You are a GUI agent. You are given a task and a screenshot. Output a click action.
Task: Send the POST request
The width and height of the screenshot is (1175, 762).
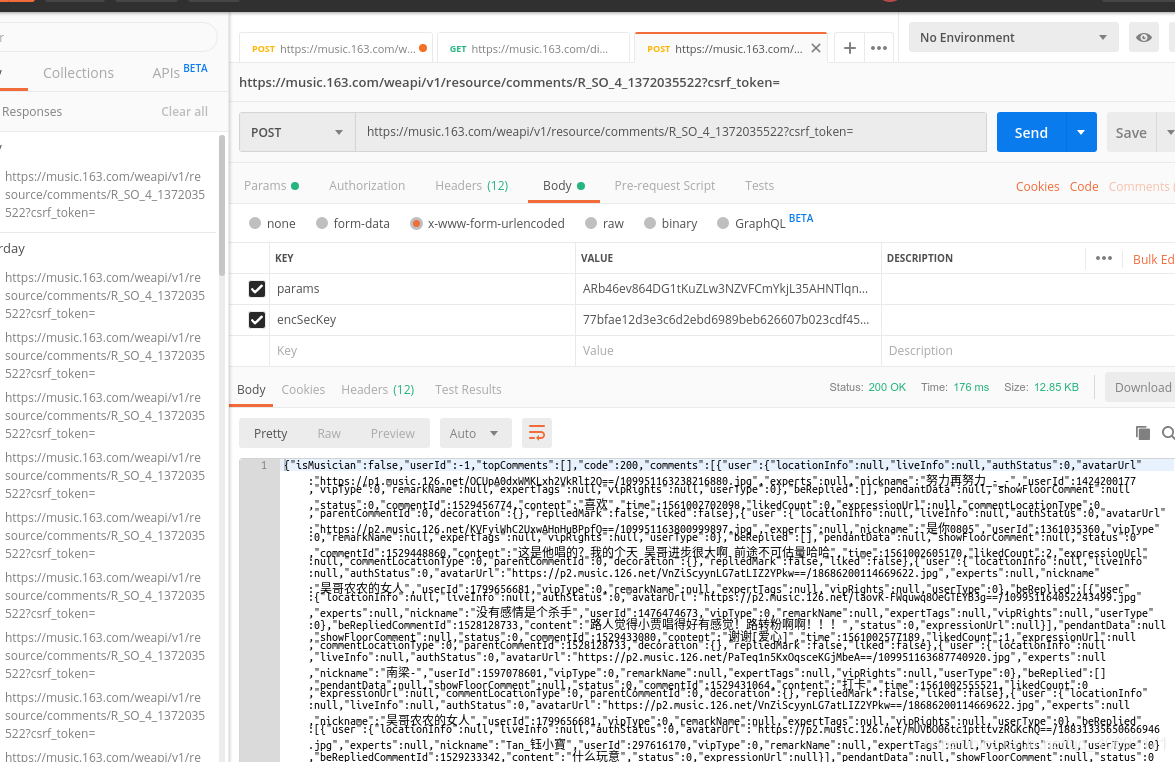tap(1031, 132)
